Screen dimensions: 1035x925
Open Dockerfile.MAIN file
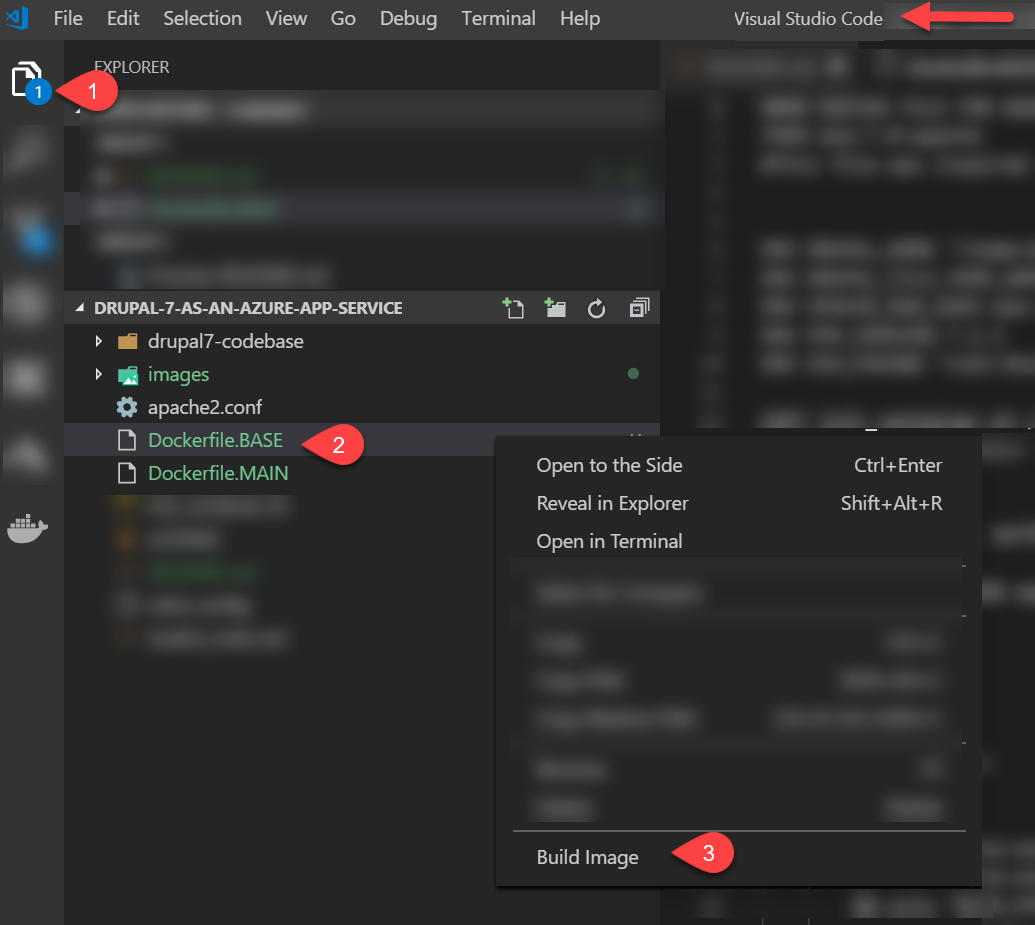[218, 473]
